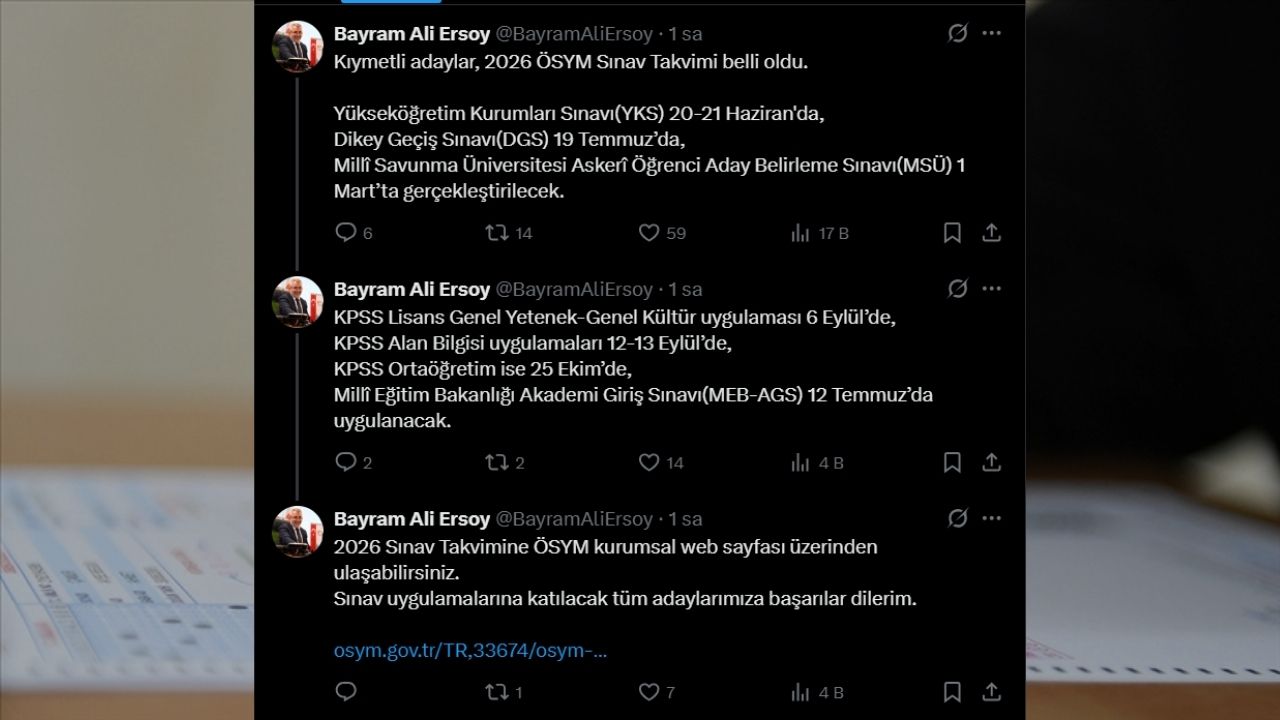The height and width of the screenshot is (720, 1280).
Task: Click the '1 sa' timestamp on the first tweet
Action: pos(689,32)
